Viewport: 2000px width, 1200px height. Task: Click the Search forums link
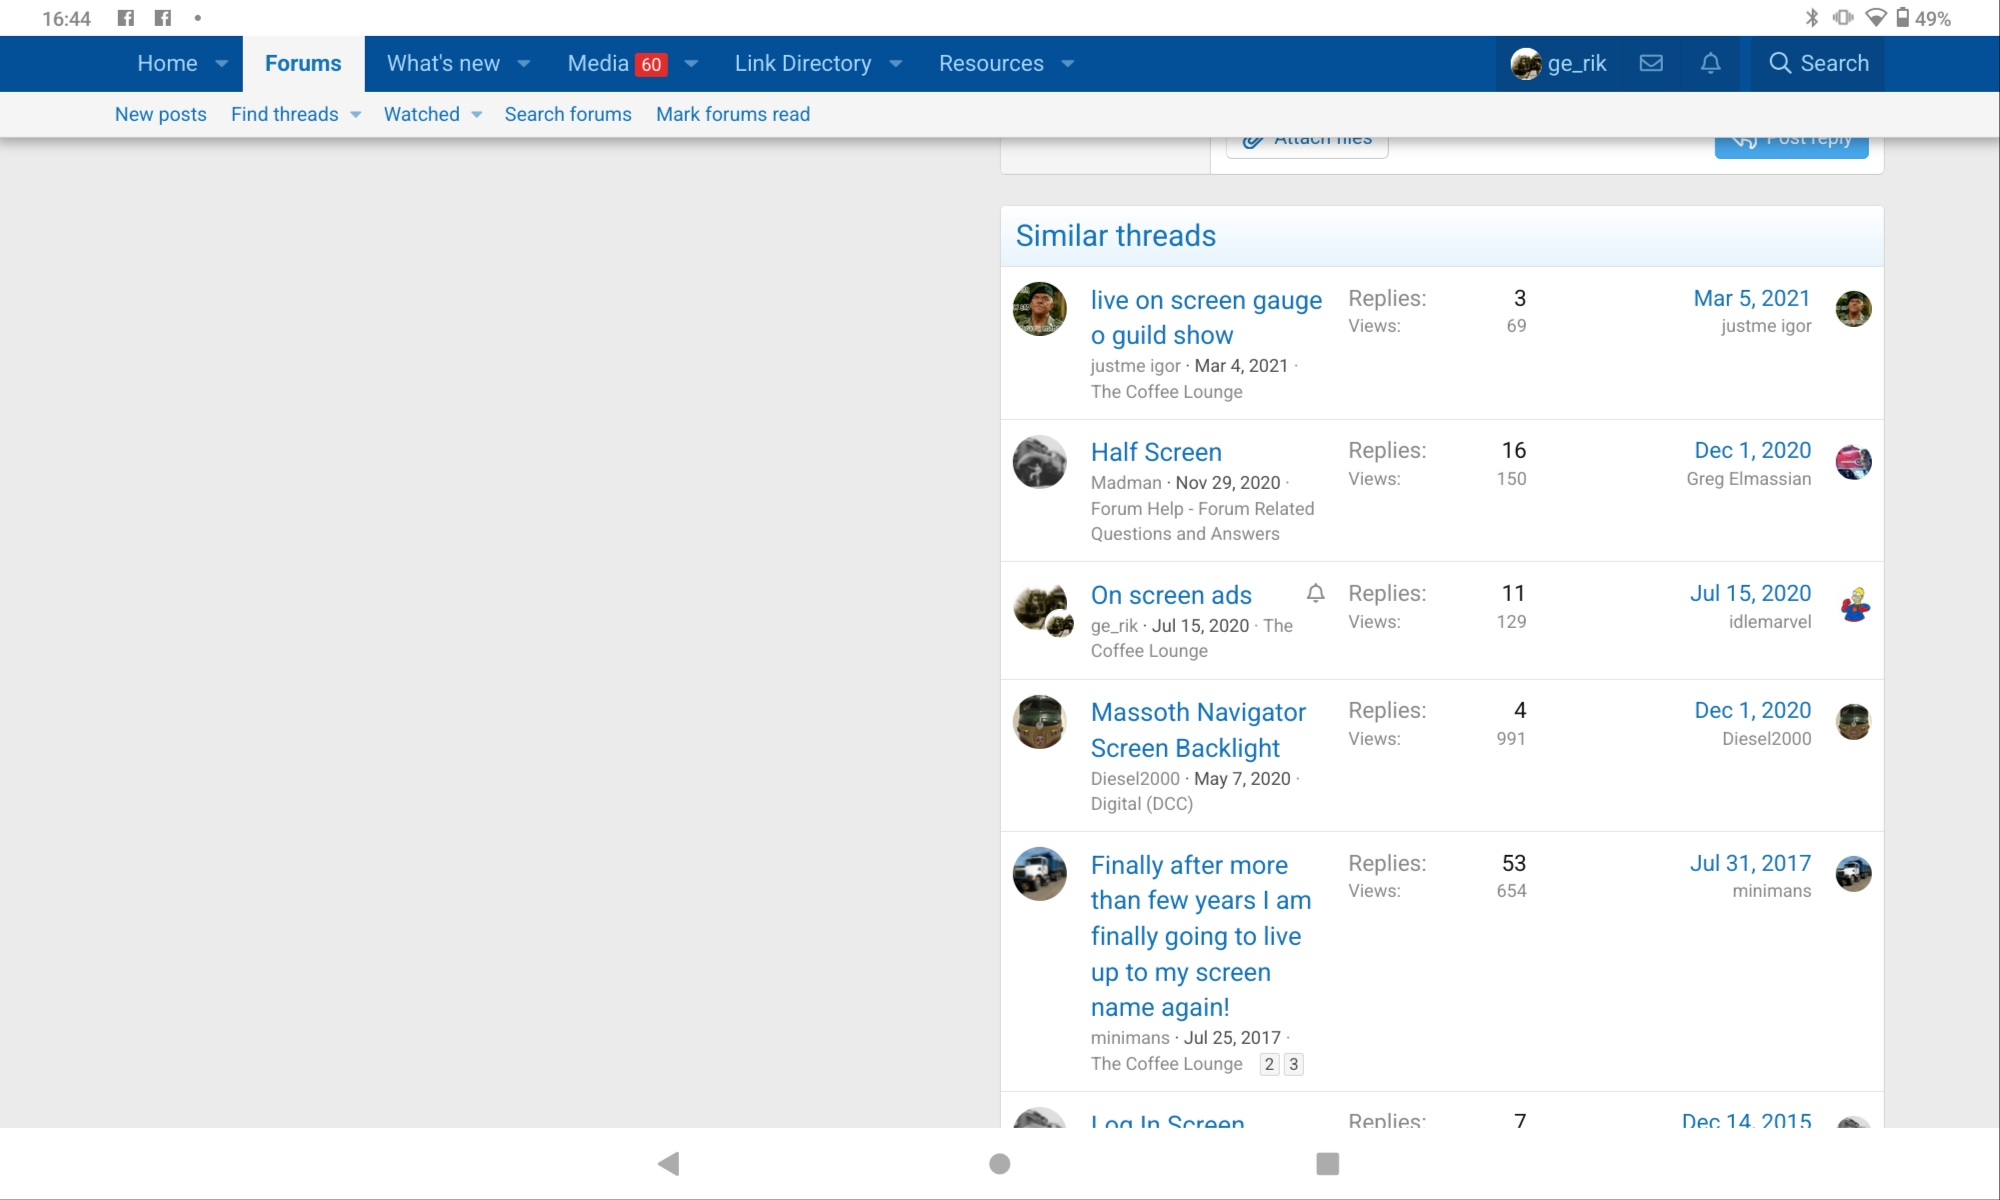pos(568,114)
